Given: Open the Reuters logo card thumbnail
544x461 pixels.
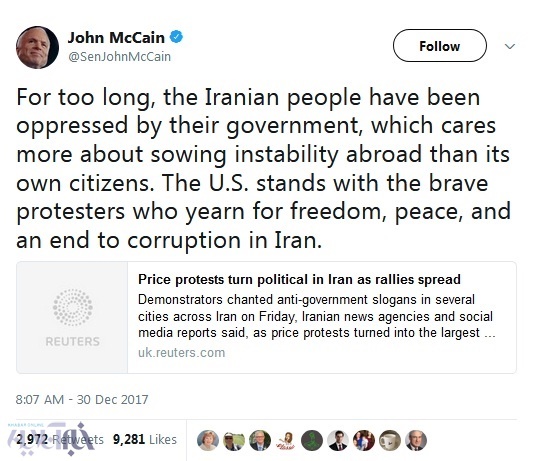Looking at the screenshot, I should (72, 317).
